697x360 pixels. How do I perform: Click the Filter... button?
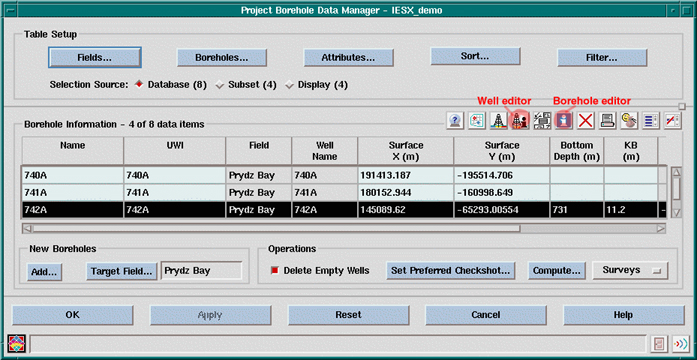[x=602, y=57]
